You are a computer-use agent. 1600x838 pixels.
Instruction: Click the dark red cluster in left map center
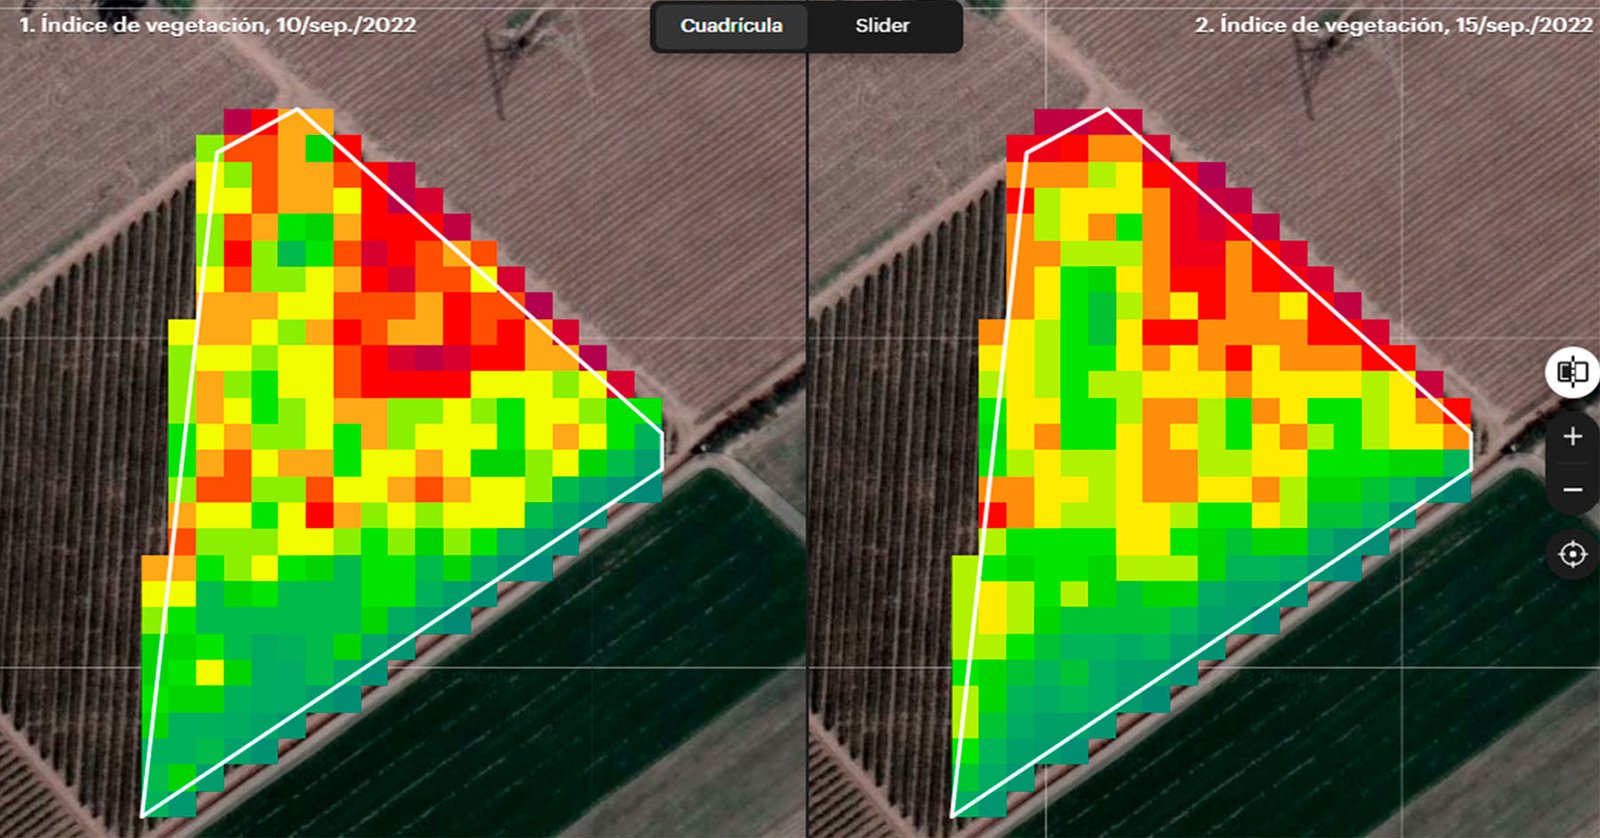432,357
